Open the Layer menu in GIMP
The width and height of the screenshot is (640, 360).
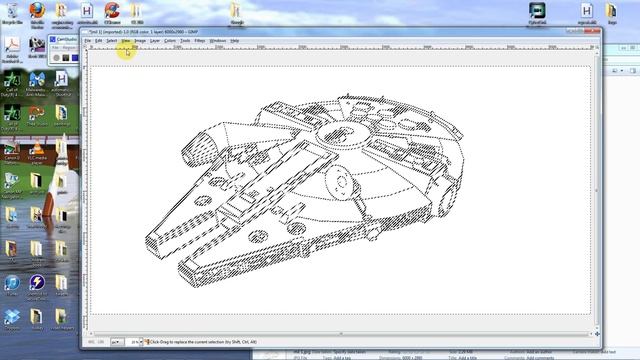click(x=155, y=41)
